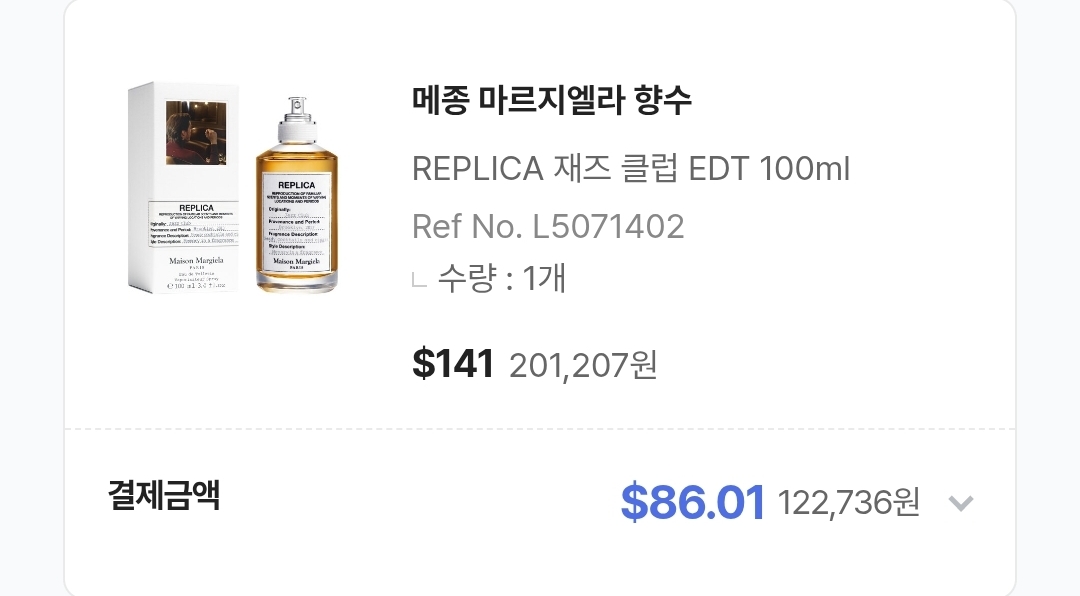Screen dimensions: 1080x596
Task: Select the REPLICA 재즈 클럽 EDT 100ml name
Action: 630,169
